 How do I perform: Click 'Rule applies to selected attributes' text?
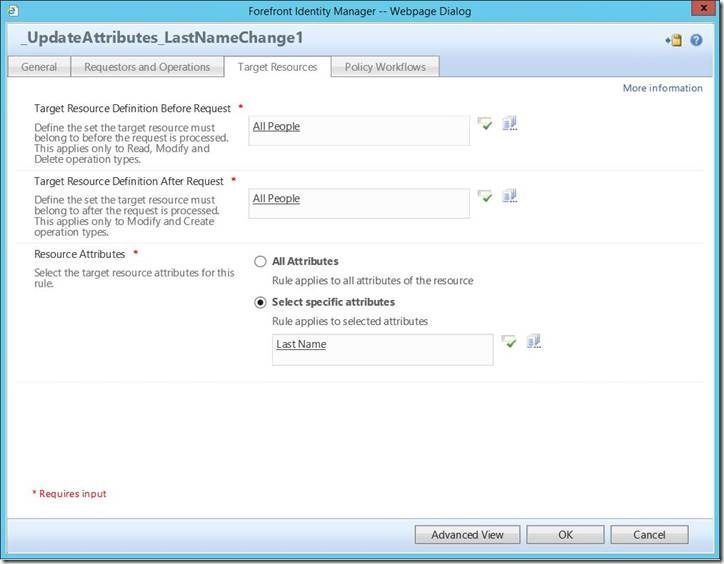(350, 321)
